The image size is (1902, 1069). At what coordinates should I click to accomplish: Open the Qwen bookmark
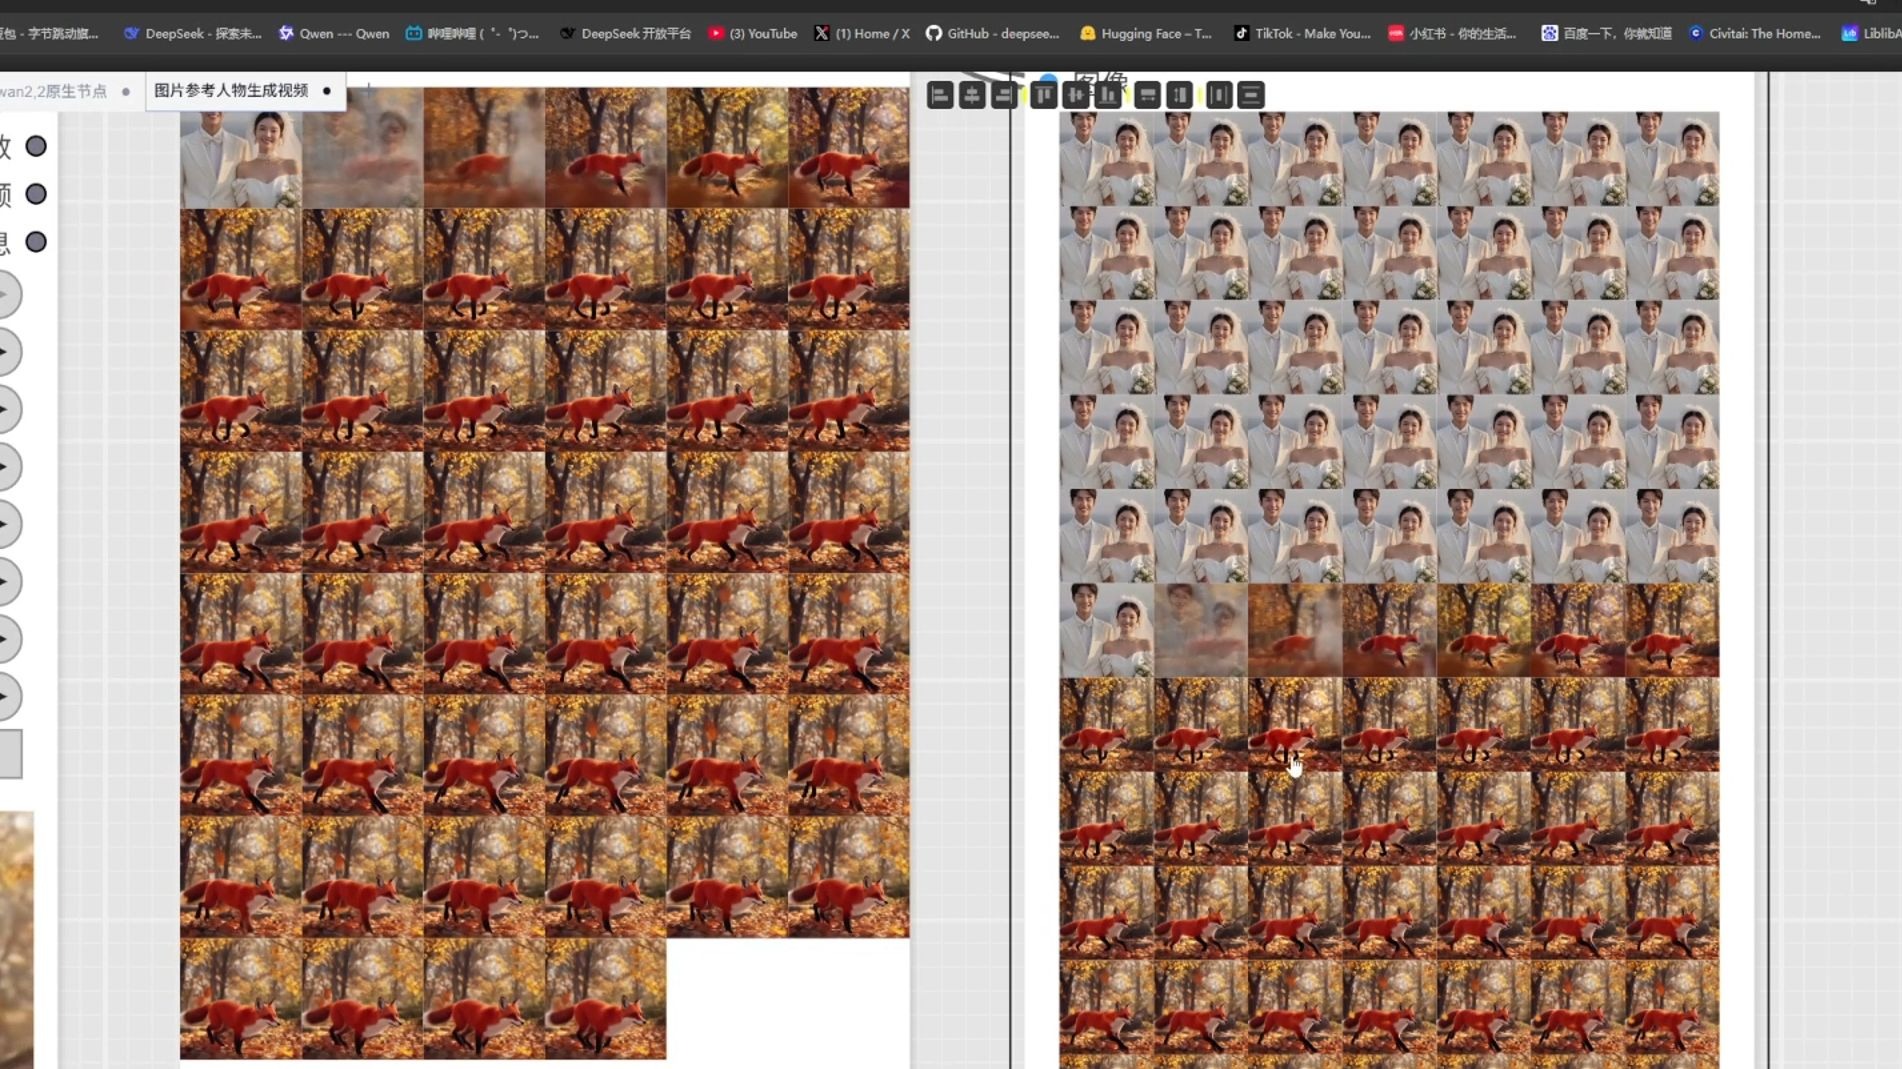(334, 33)
